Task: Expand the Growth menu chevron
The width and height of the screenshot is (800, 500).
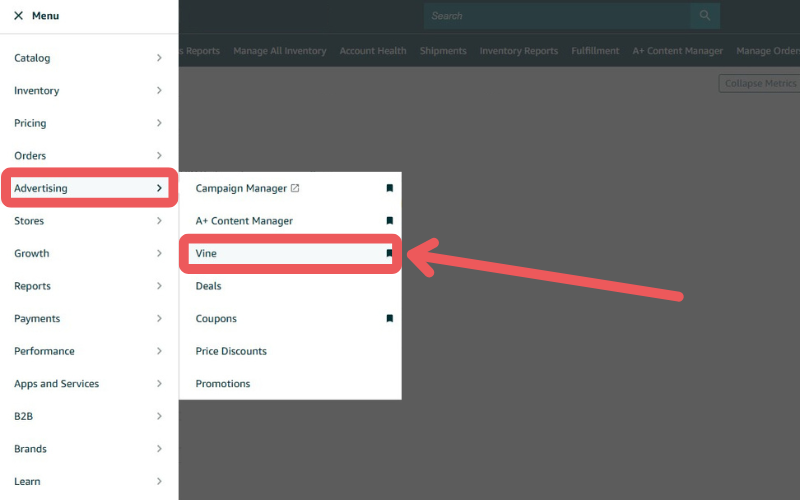Action: click(x=159, y=254)
